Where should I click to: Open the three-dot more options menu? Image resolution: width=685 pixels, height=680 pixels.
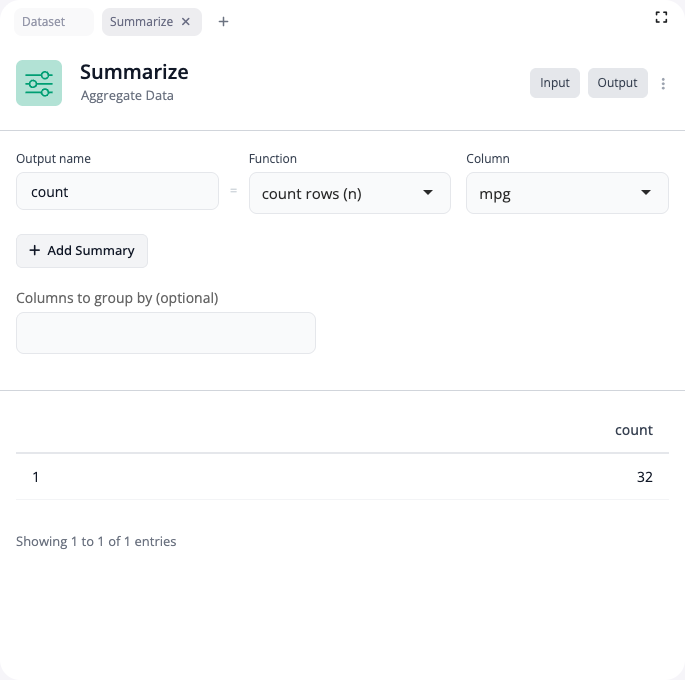pos(663,84)
